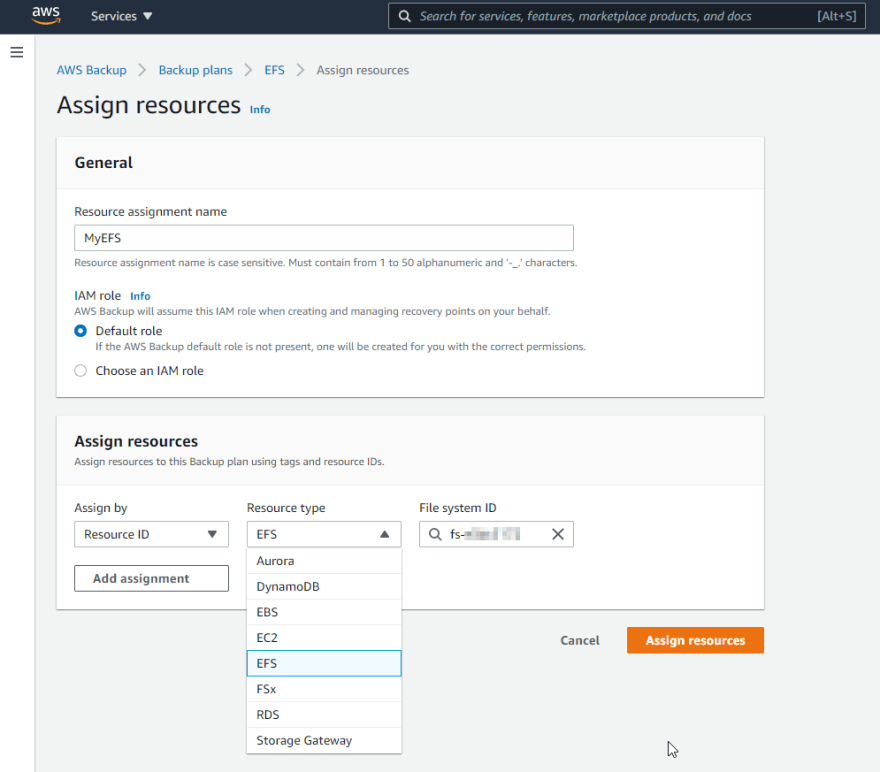The image size is (880, 772).
Task: Open the EFS breadcrumb link
Action: pos(274,70)
